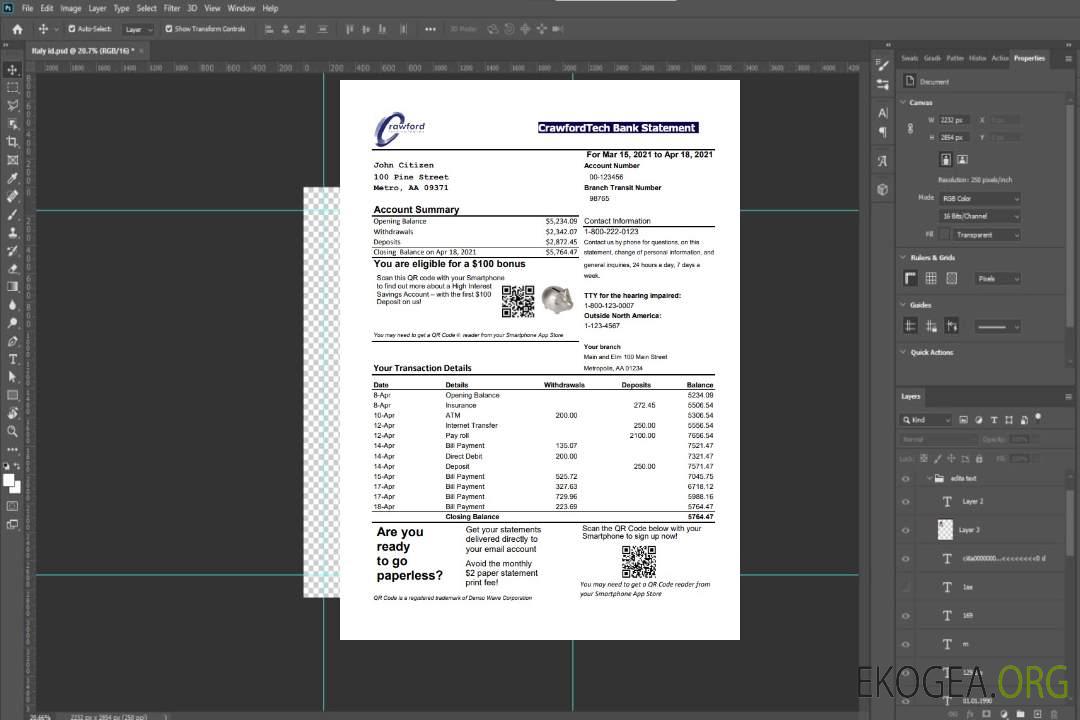This screenshot has width=1080, height=720.
Task: Open the RGB Color mode dropdown
Action: click(x=979, y=199)
